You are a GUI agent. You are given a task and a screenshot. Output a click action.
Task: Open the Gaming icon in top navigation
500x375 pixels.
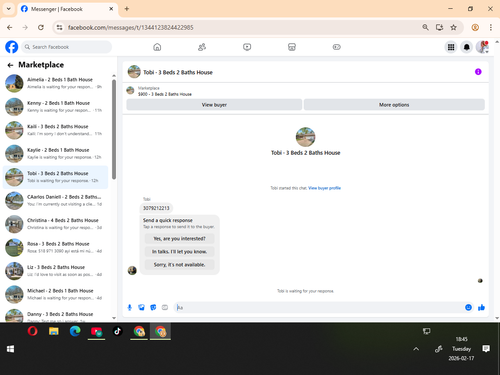click(337, 47)
